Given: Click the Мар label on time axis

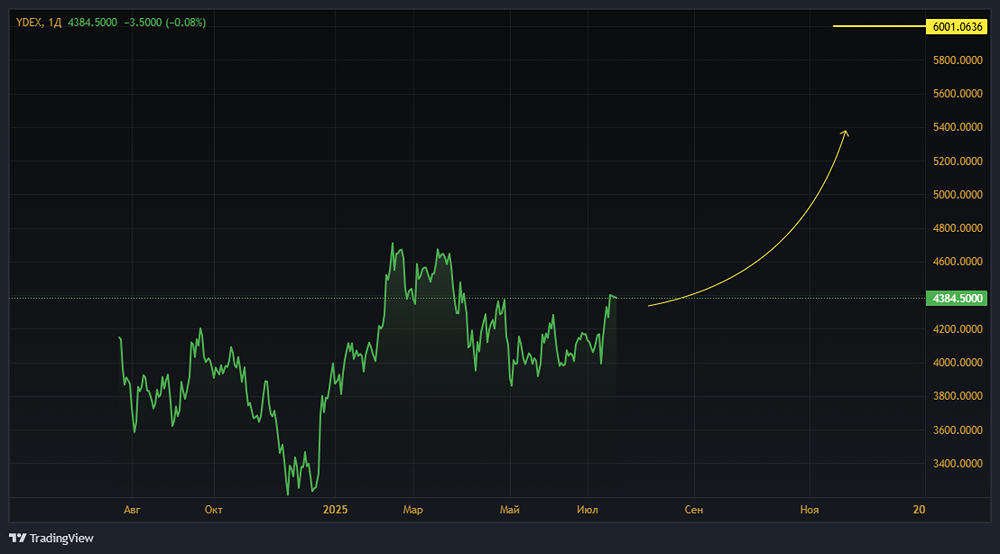Looking at the screenshot, I should coord(413,510).
